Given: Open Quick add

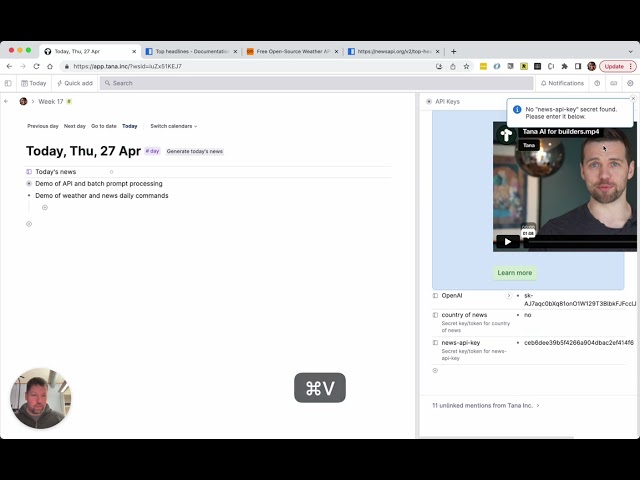Looking at the screenshot, I should [x=75, y=83].
